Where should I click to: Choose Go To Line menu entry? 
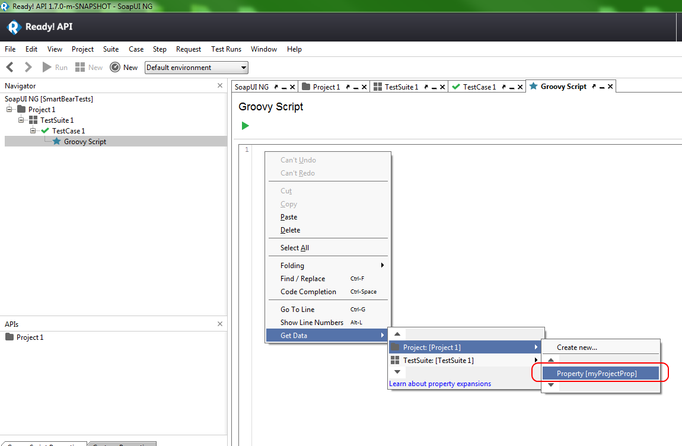coord(328,309)
